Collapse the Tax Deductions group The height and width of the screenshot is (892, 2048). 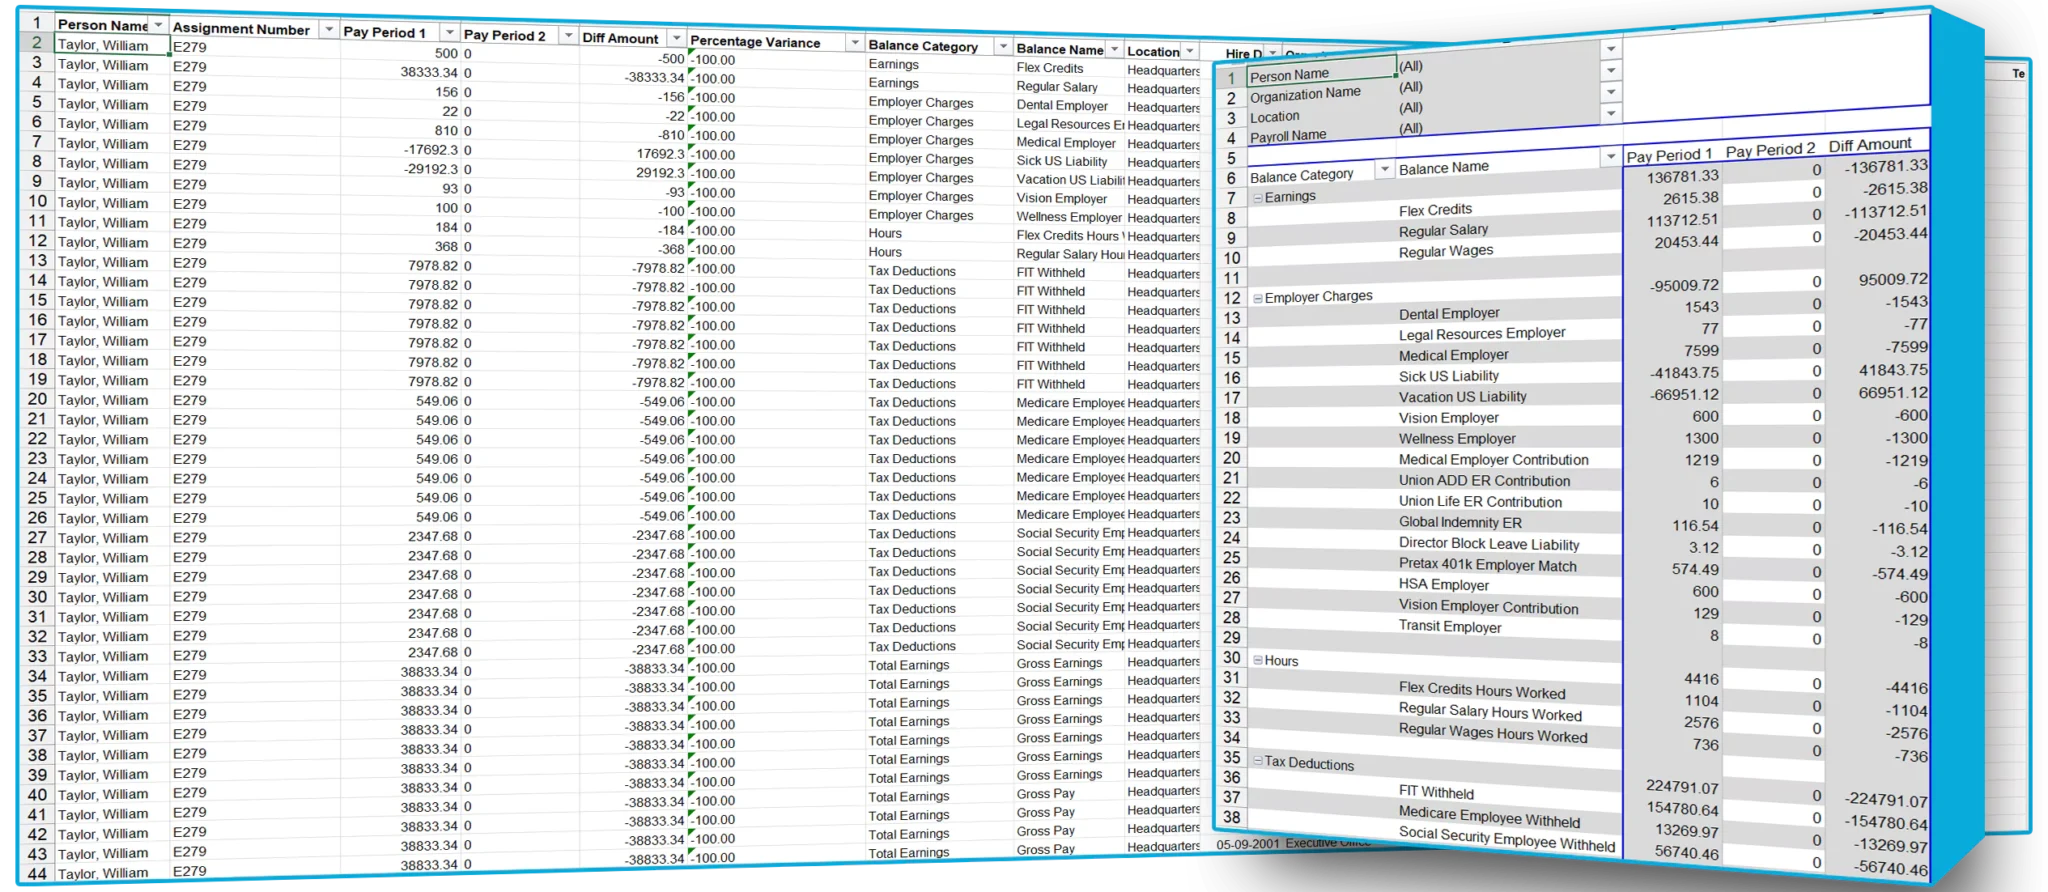coord(1258,761)
